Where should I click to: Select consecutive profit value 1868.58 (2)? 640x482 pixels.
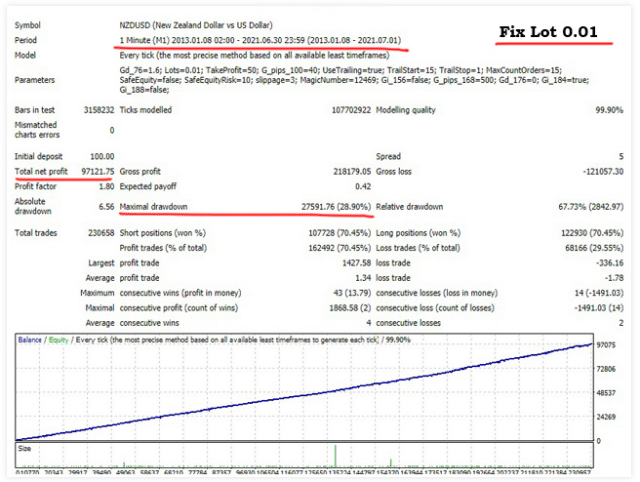[x=350, y=308]
